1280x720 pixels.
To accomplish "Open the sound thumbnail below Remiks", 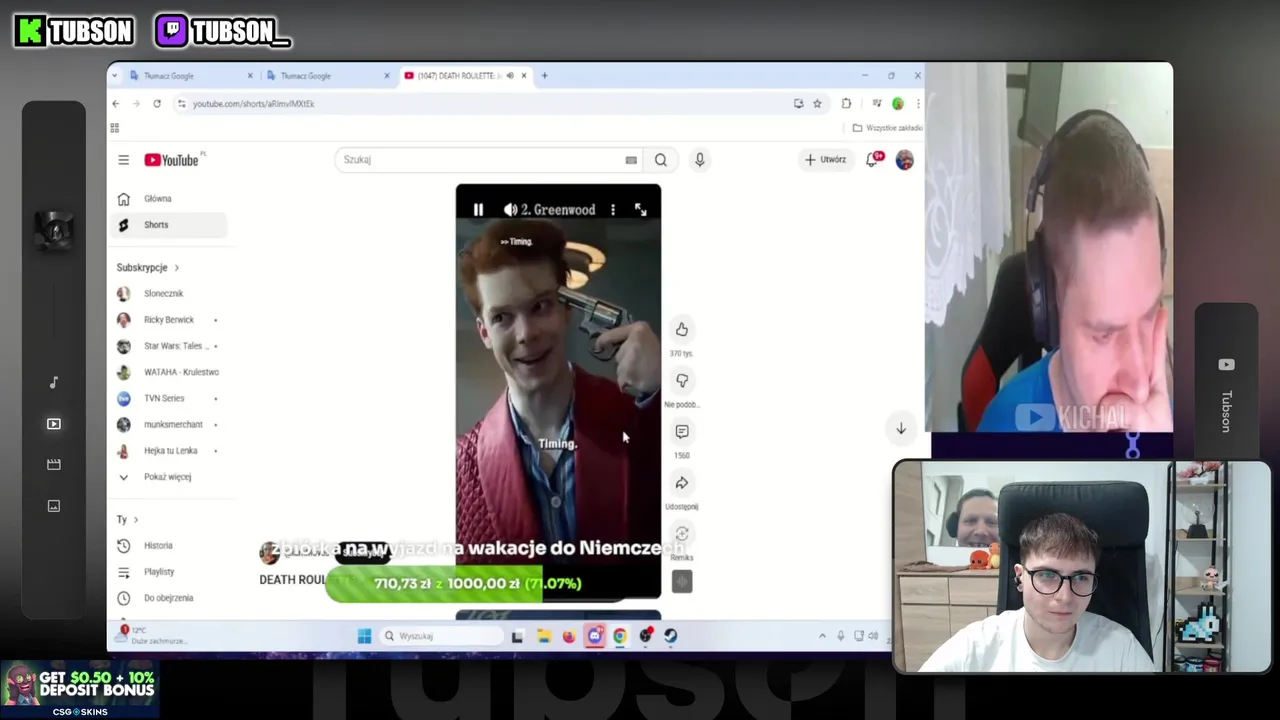I will (x=682, y=581).
